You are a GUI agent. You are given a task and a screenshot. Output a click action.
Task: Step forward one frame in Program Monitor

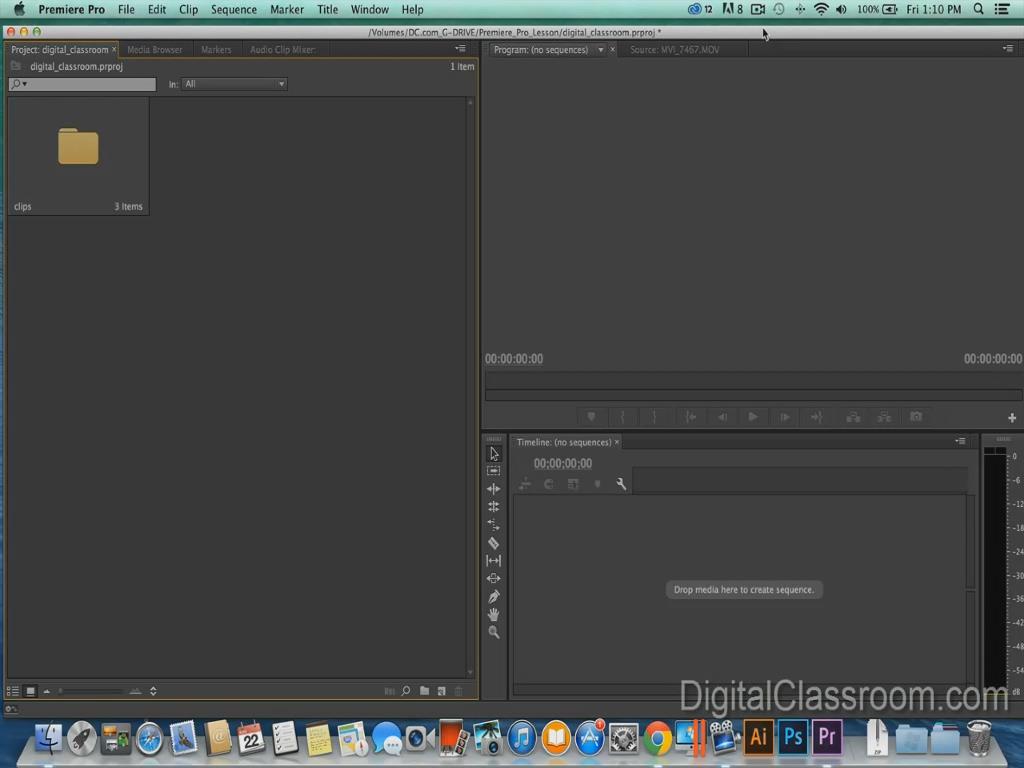click(785, 417)
